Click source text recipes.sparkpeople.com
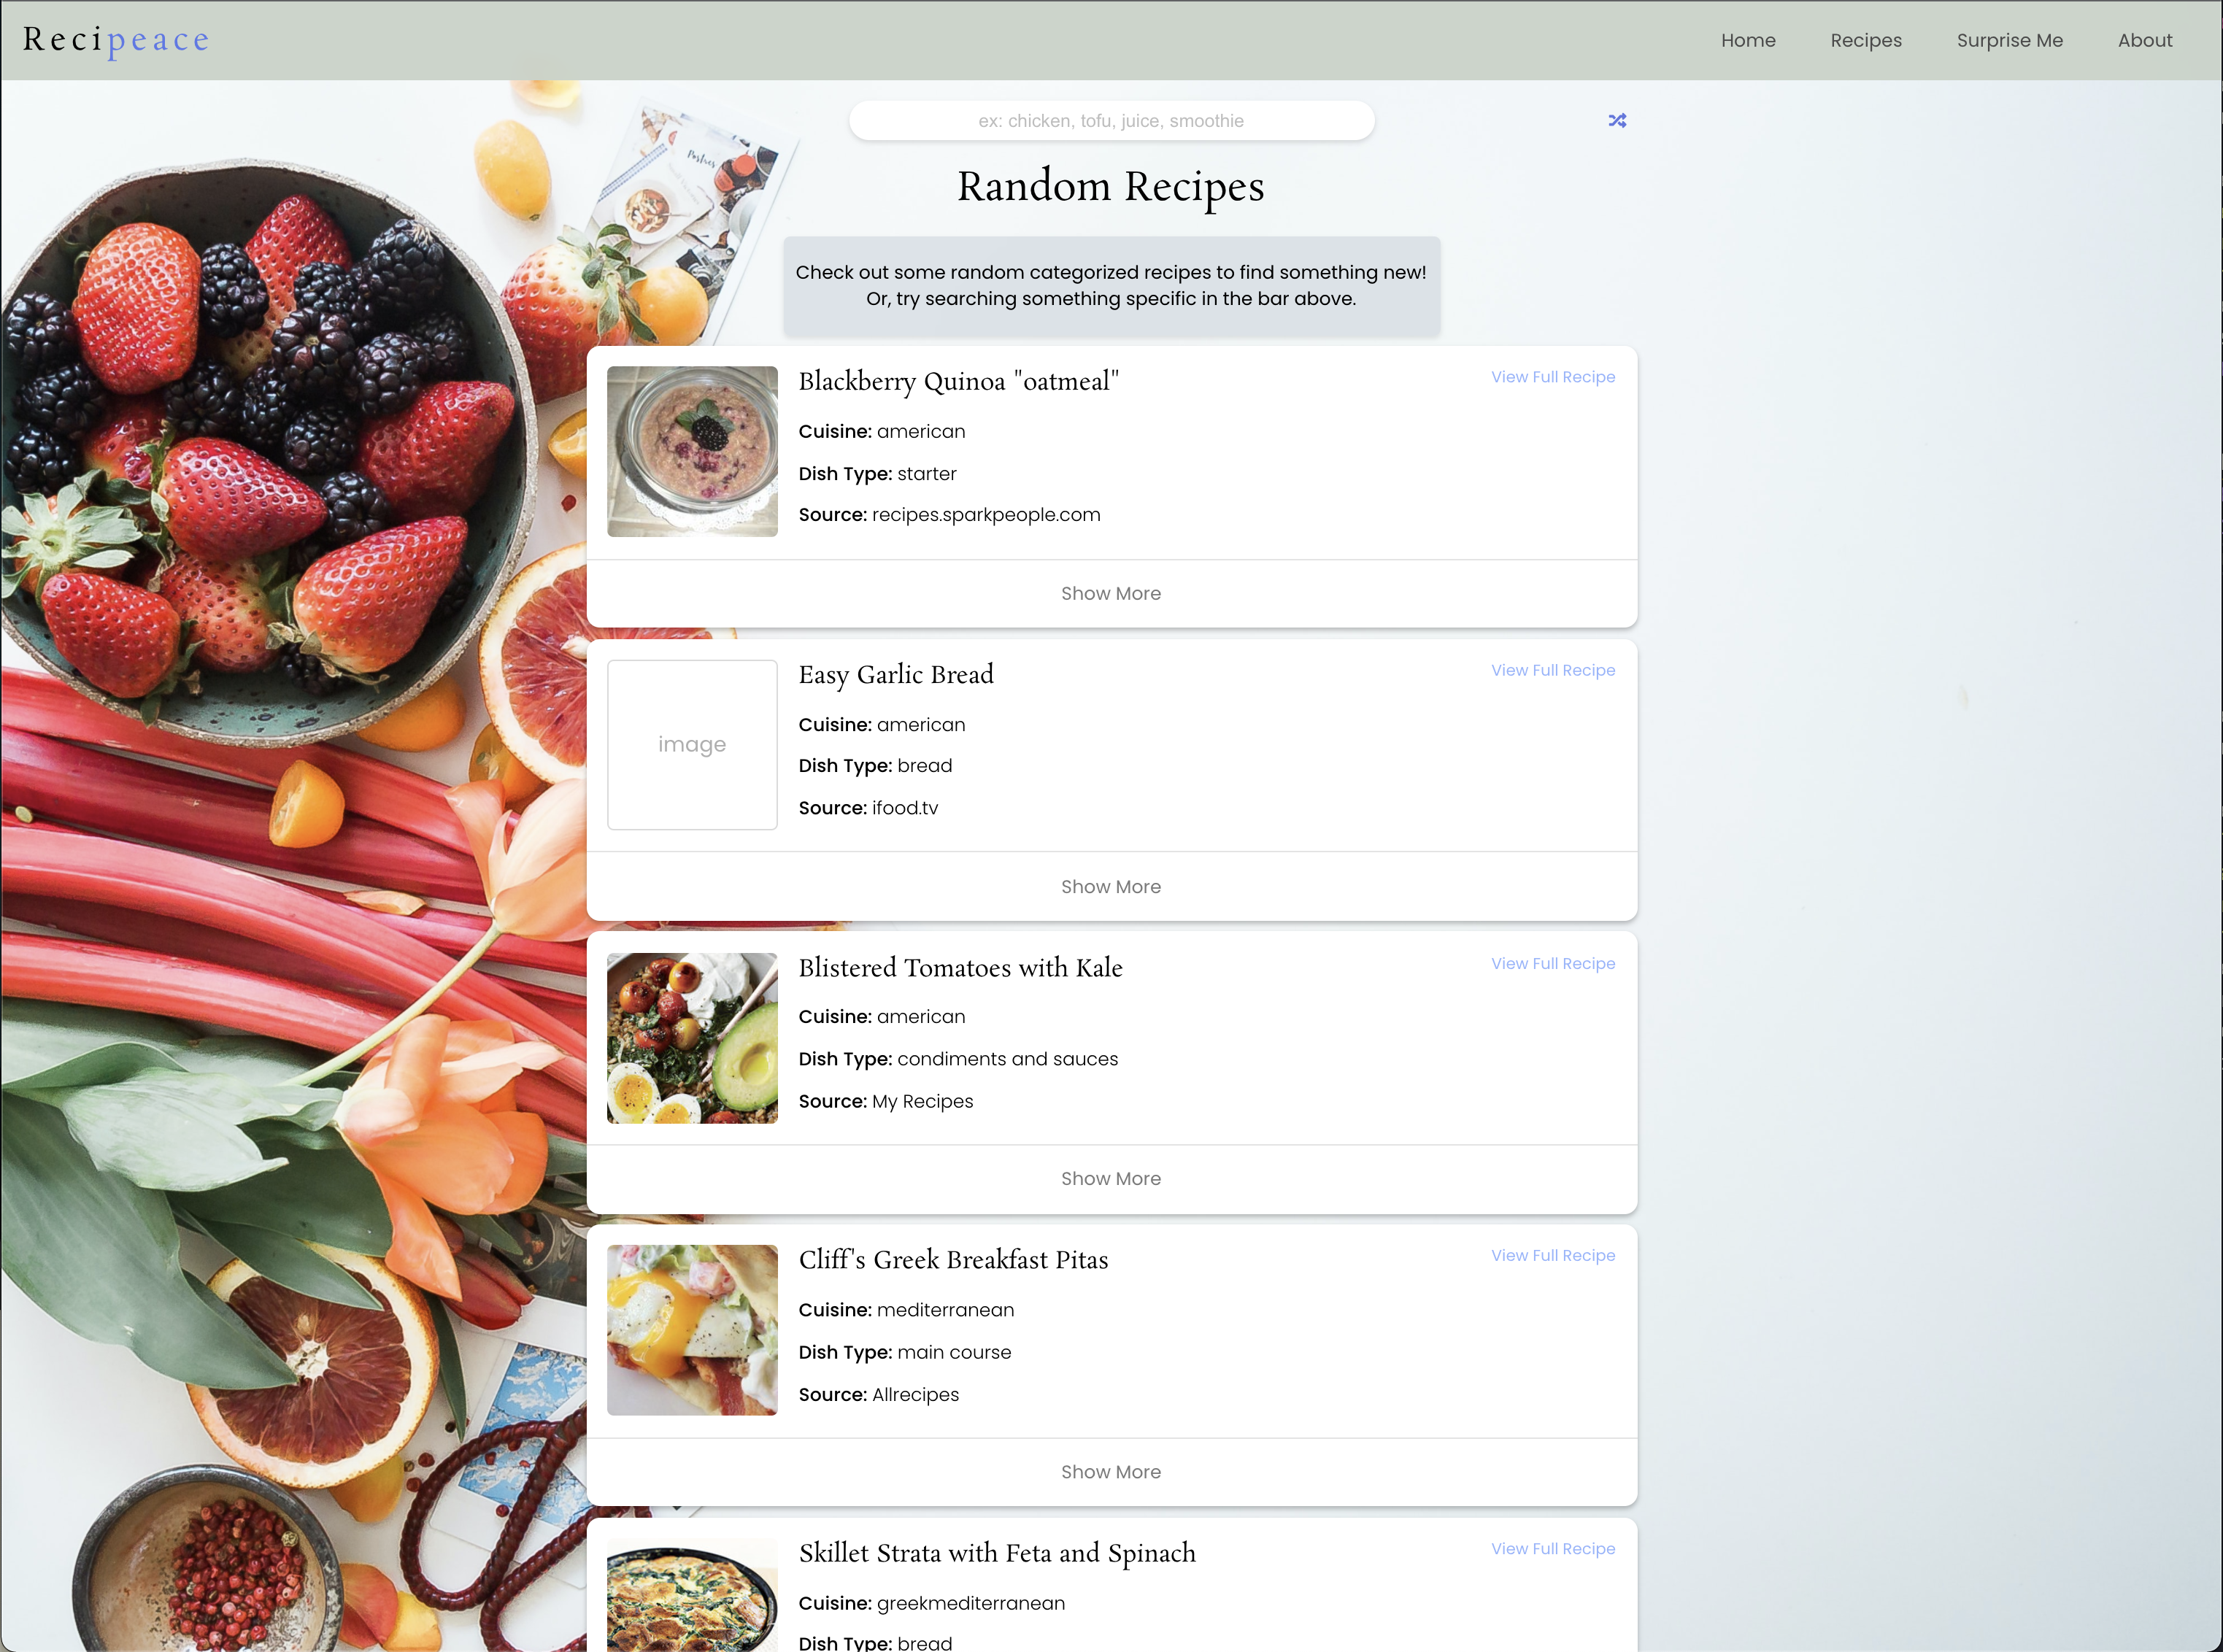Screen dimensions: 2223x1652 [x=986, y=515]
